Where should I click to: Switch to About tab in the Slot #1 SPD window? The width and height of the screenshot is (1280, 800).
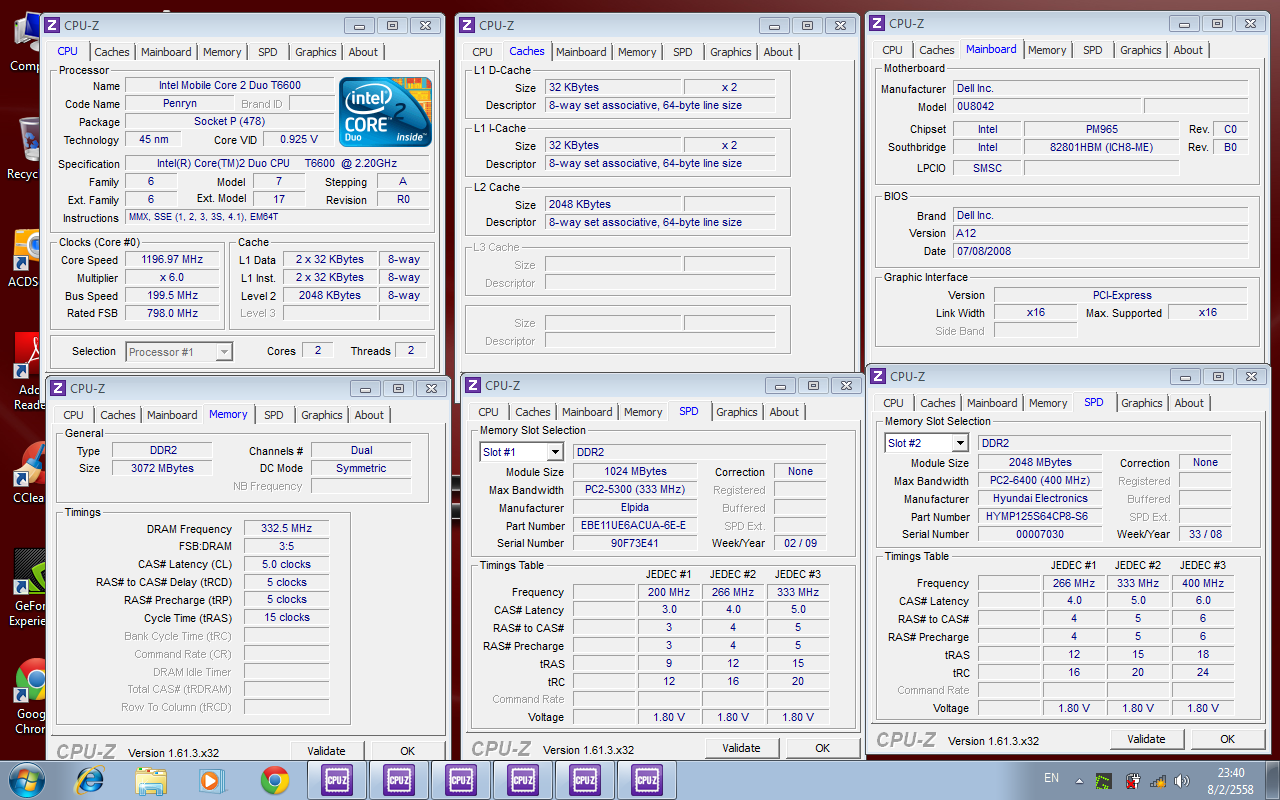click(x=784, y=412)
